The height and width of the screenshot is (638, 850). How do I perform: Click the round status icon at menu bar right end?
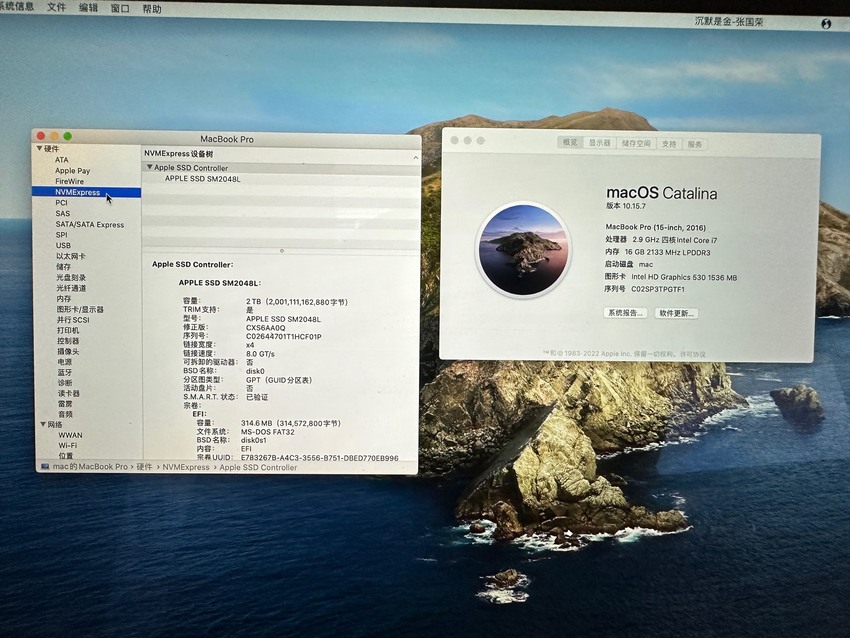[x=826, y=23]
